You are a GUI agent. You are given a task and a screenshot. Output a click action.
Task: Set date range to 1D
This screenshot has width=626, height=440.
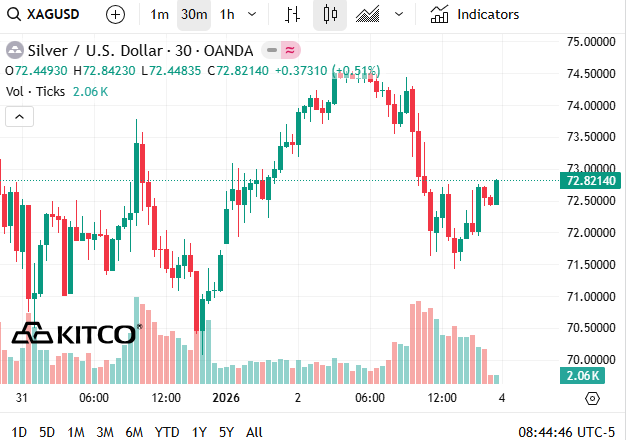19,432
